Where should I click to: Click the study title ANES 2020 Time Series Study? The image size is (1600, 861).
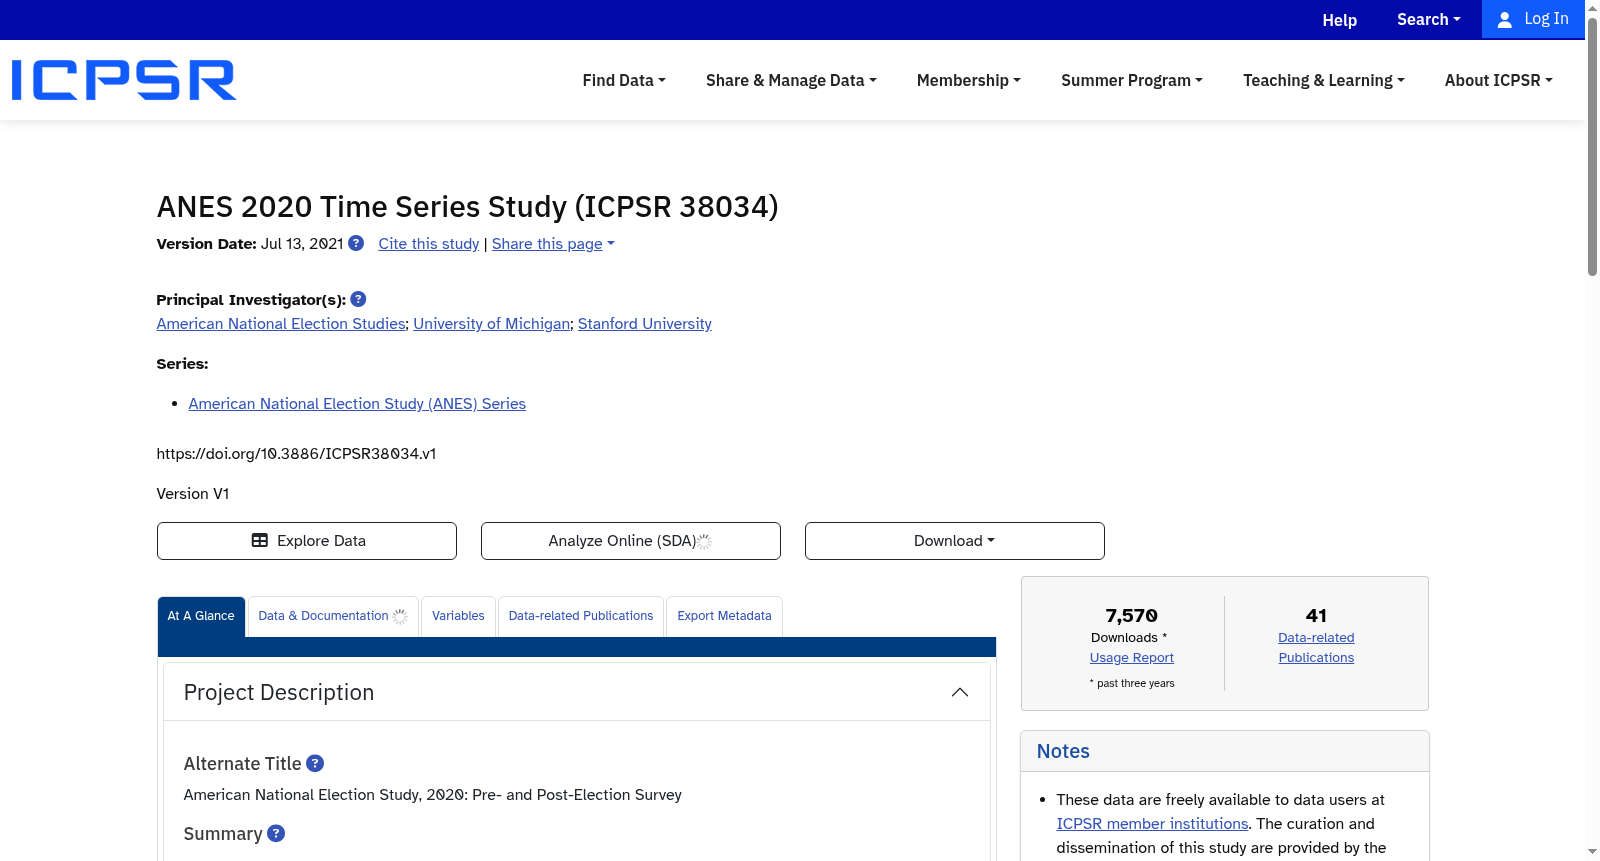467,206
